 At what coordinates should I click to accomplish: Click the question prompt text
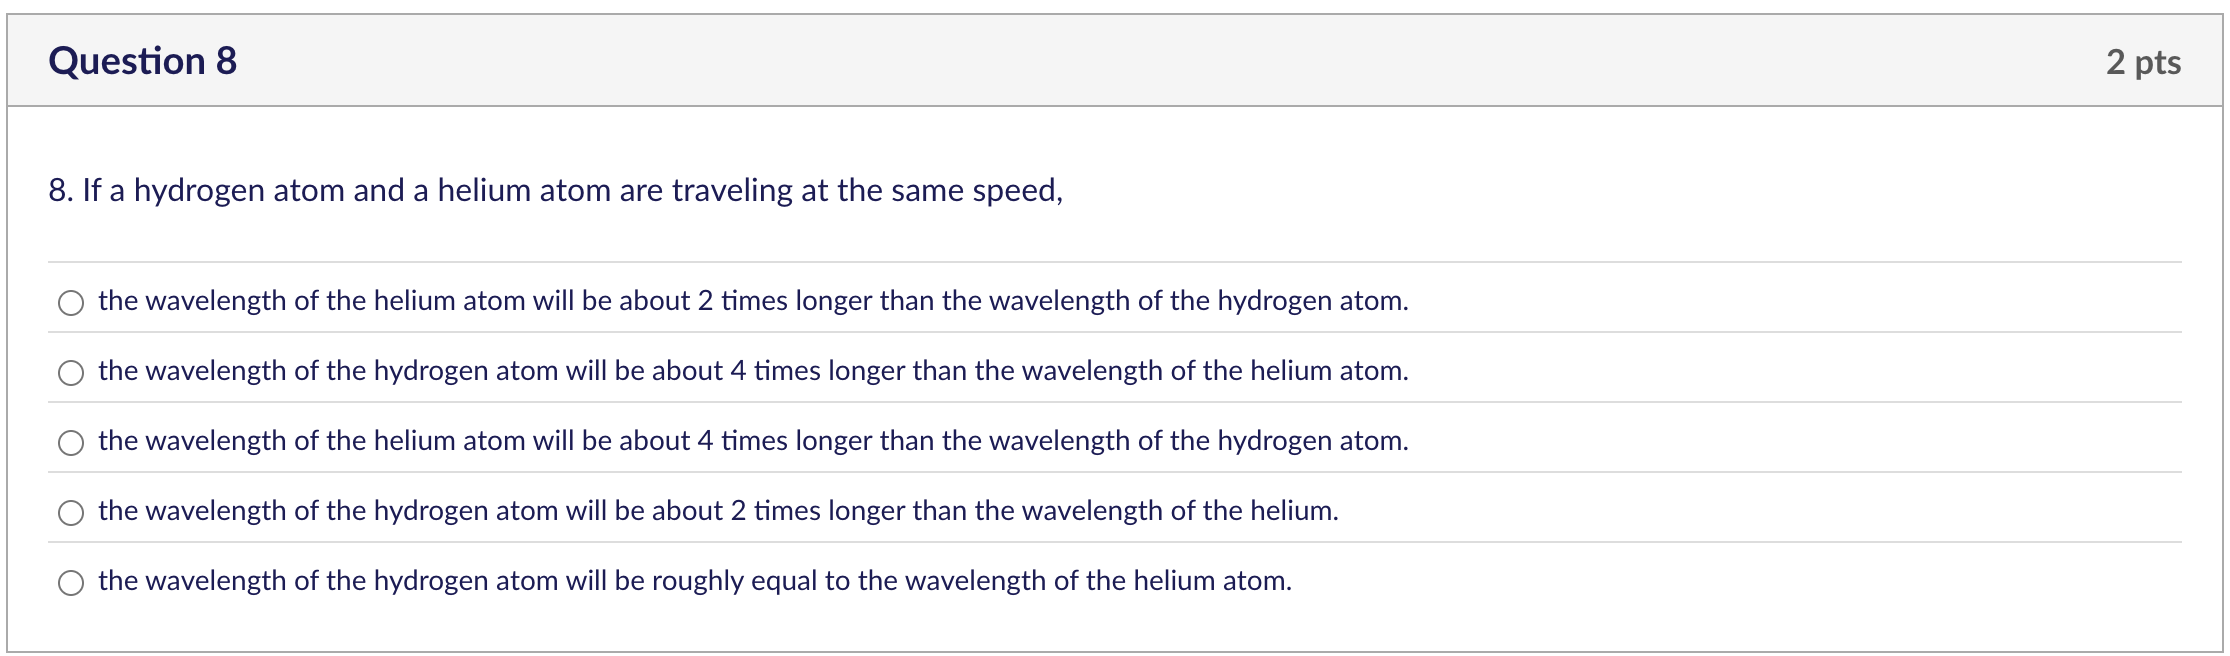tap(556, 189)
